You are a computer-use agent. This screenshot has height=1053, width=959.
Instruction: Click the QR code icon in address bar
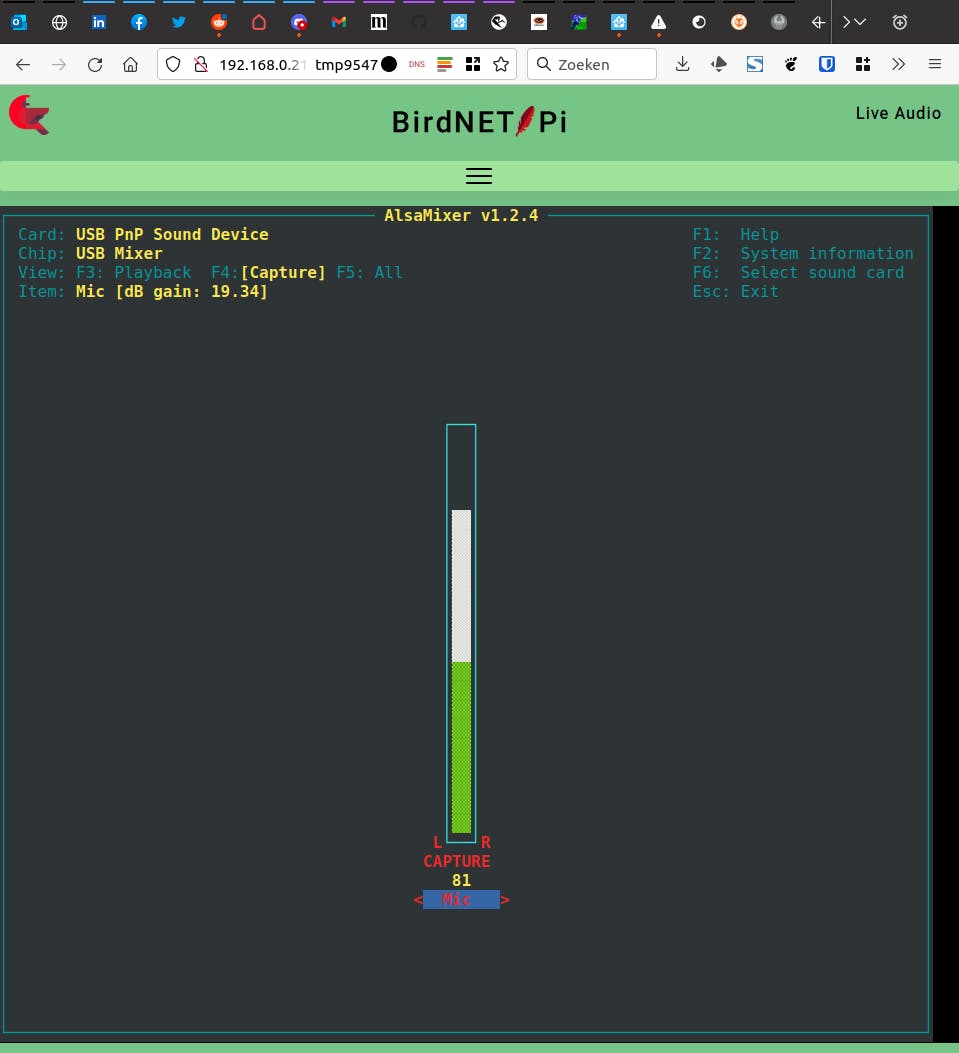tap(473, 64)
